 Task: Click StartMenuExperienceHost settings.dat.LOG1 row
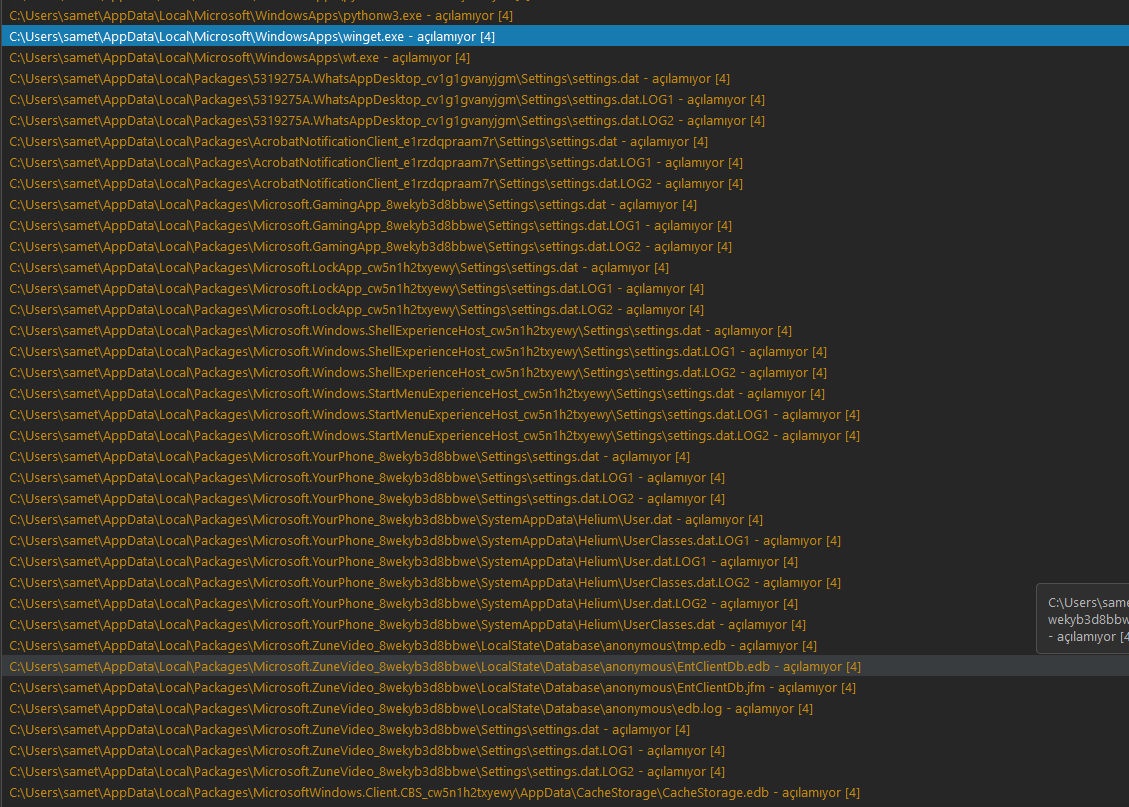[x=564, y=415]
